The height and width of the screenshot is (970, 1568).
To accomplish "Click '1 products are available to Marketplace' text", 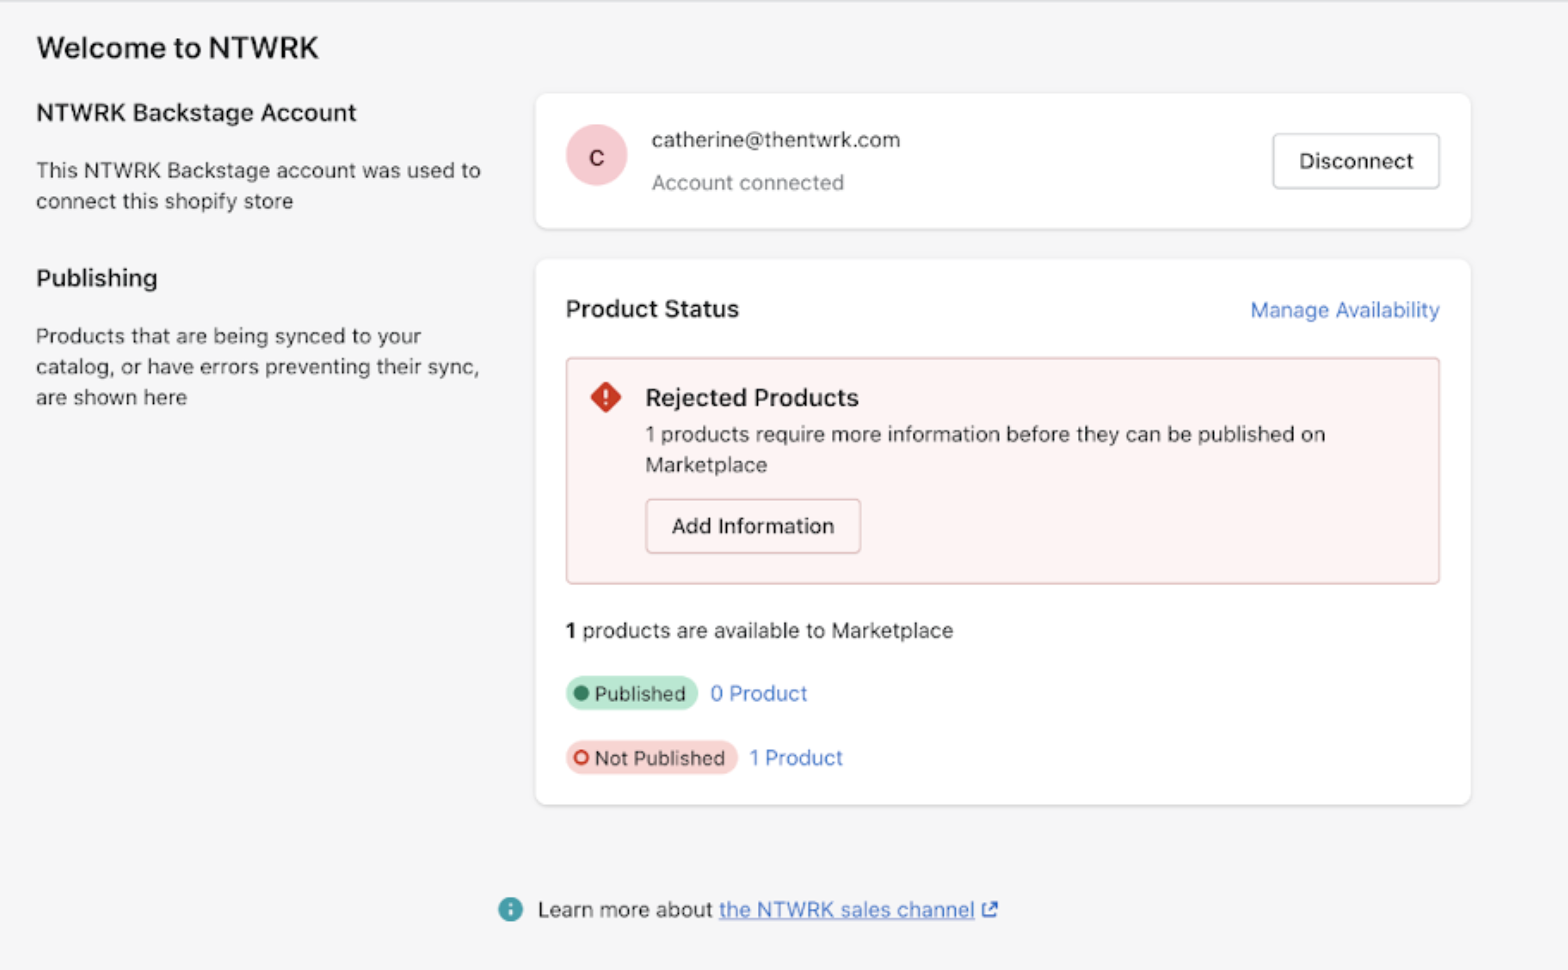I will click(x=759, y=631).
